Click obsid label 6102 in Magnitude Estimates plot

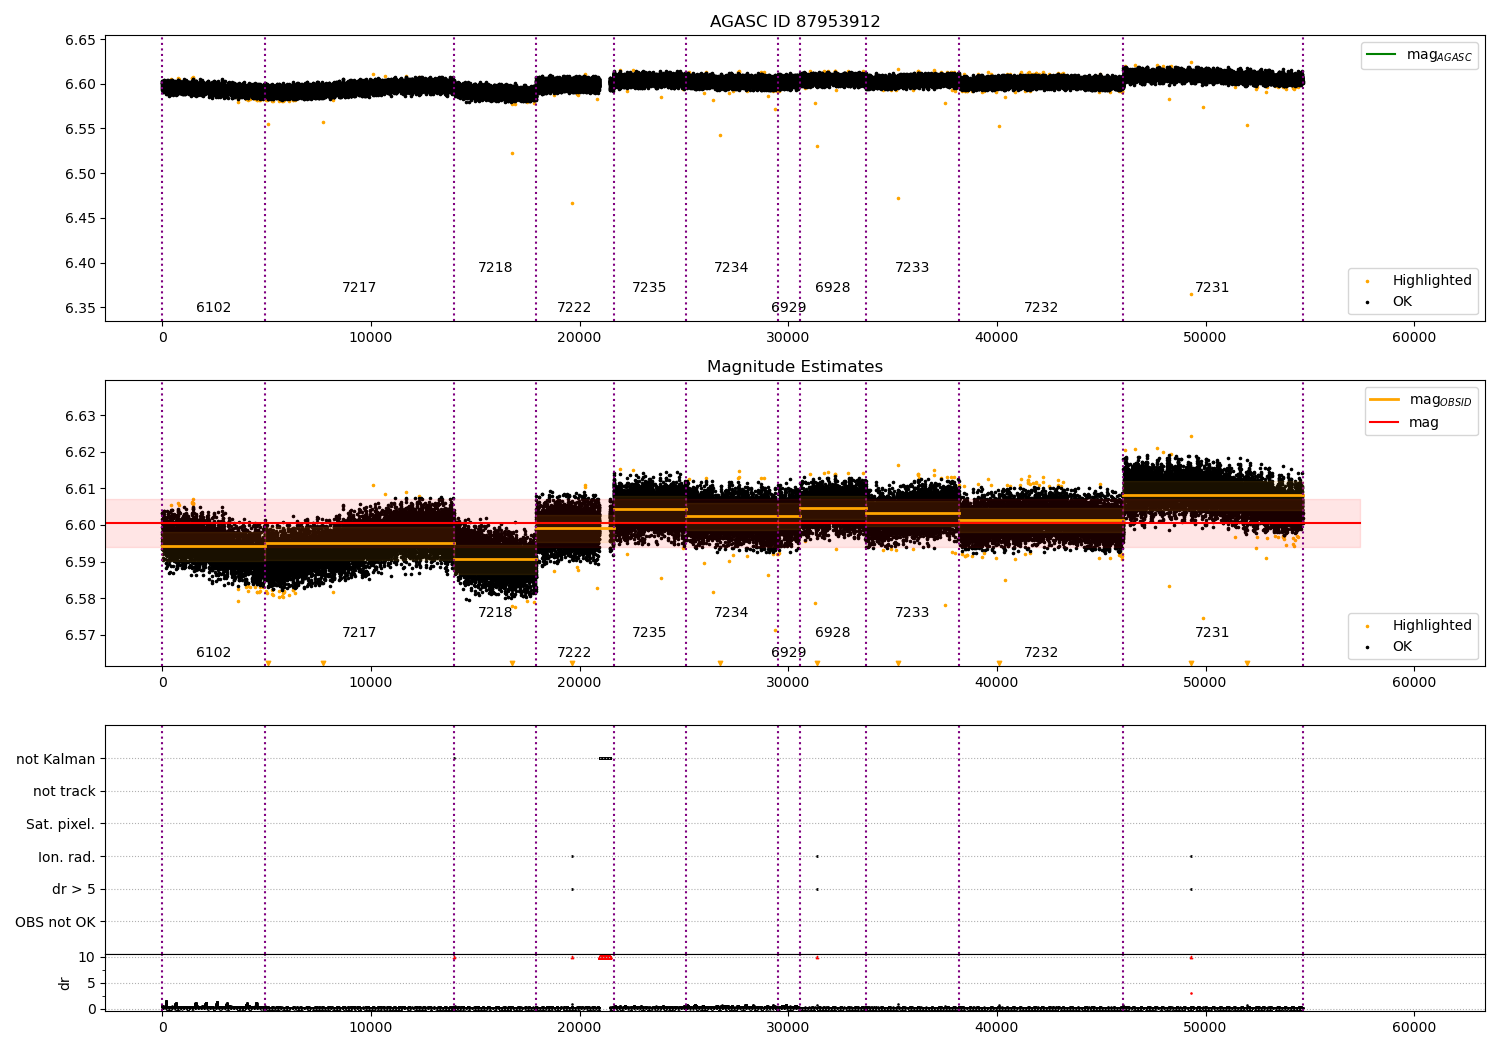[x=213, y=653]
